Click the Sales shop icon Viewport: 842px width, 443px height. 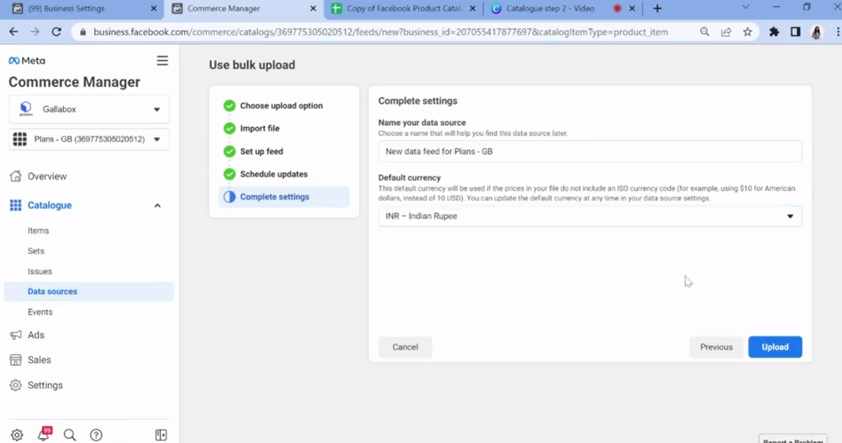pos(16,360)
